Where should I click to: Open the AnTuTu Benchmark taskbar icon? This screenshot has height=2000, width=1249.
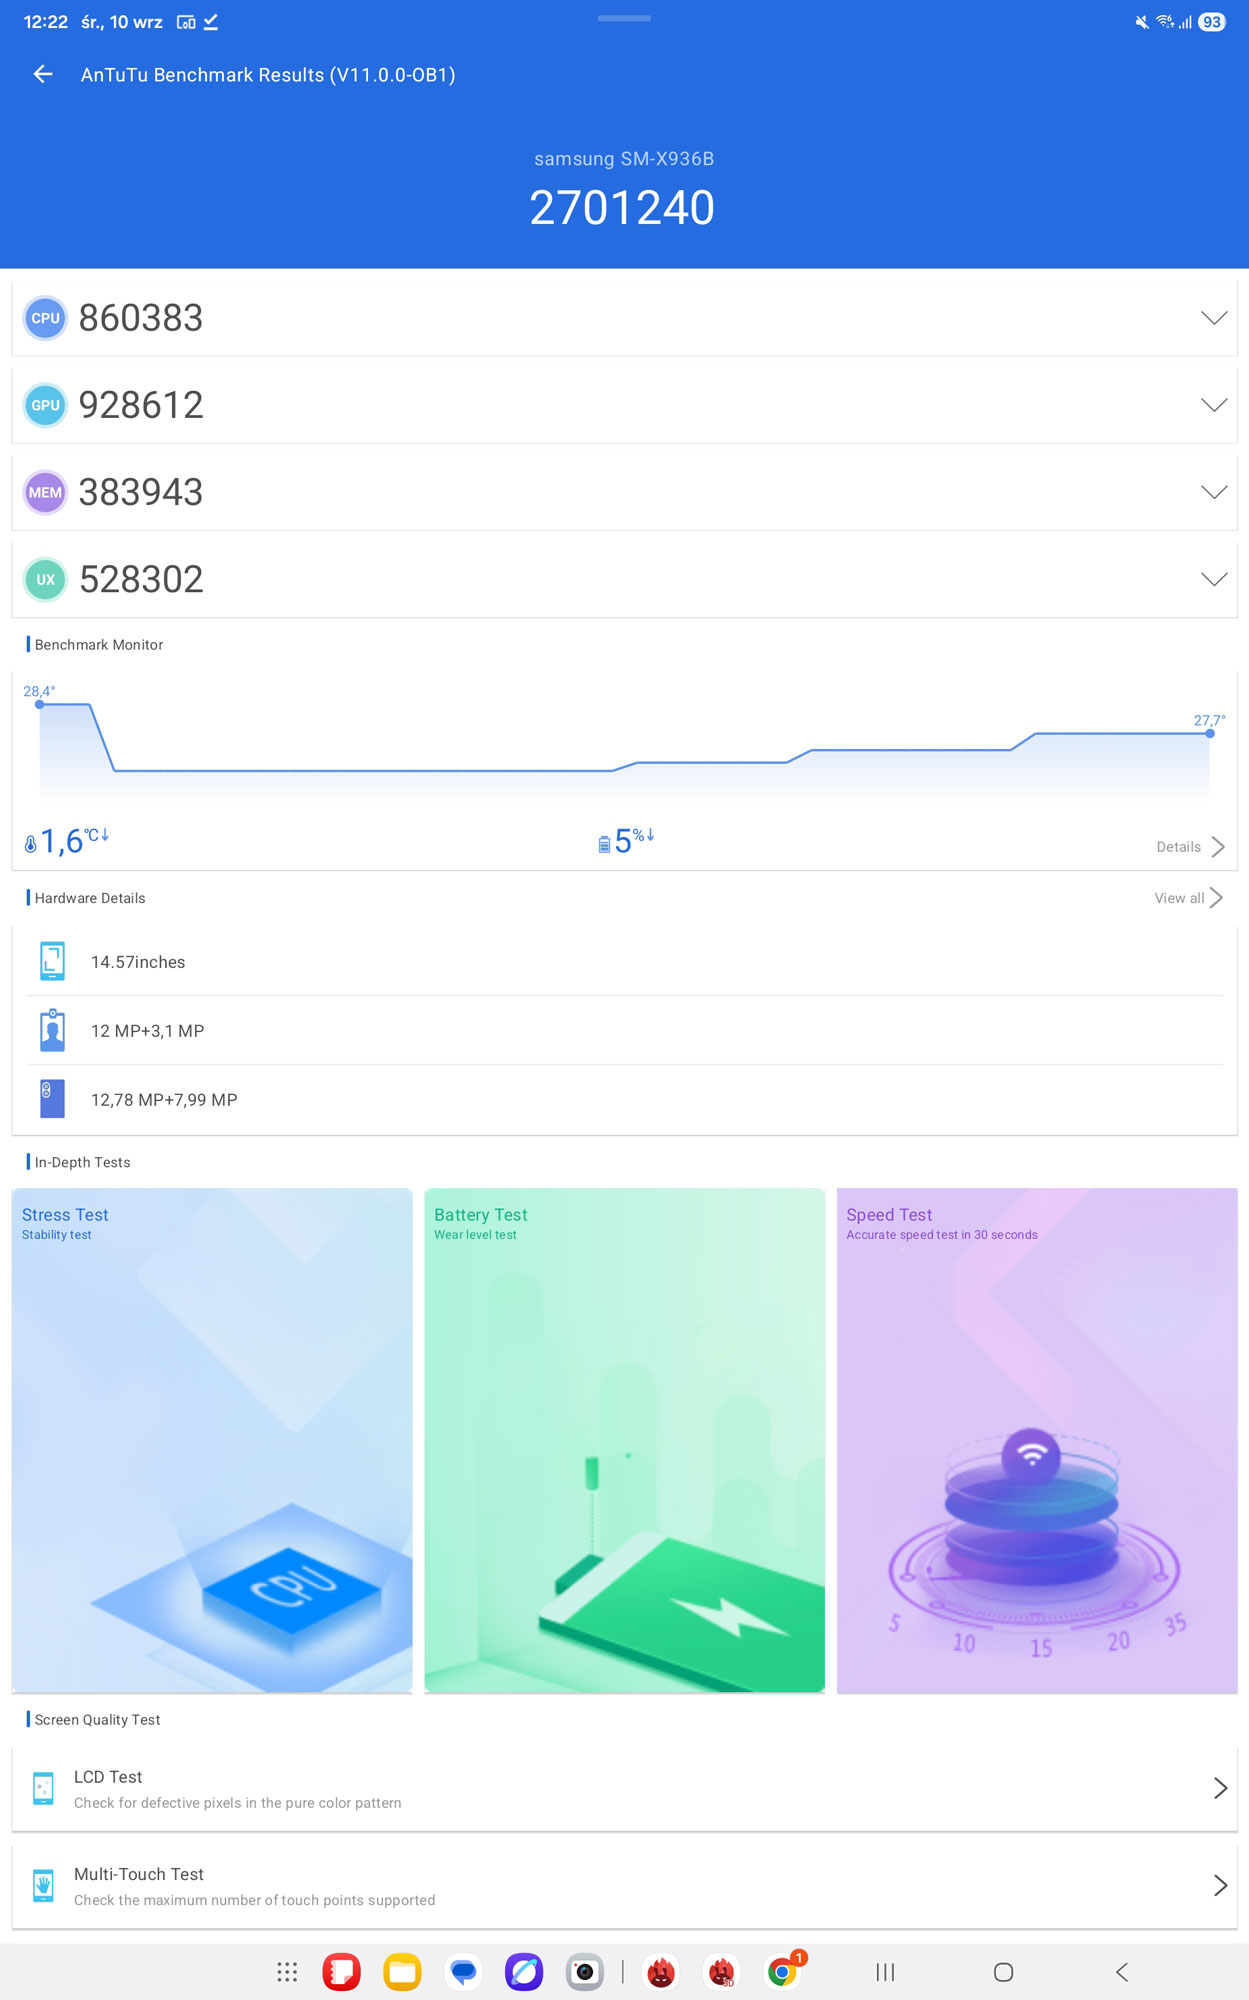coord(661,1972)
